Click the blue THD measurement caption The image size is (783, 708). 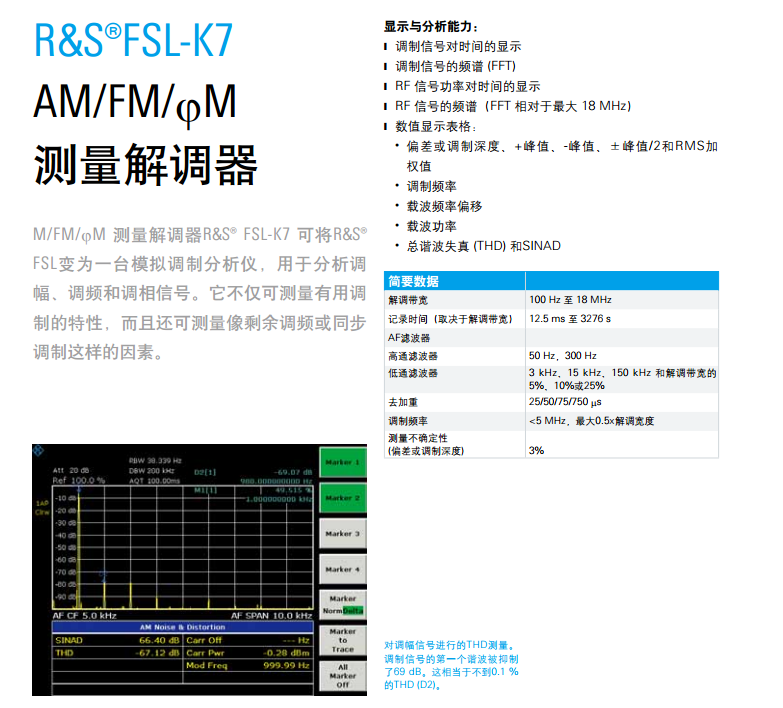pyautogui.click(x=451, y=665)
